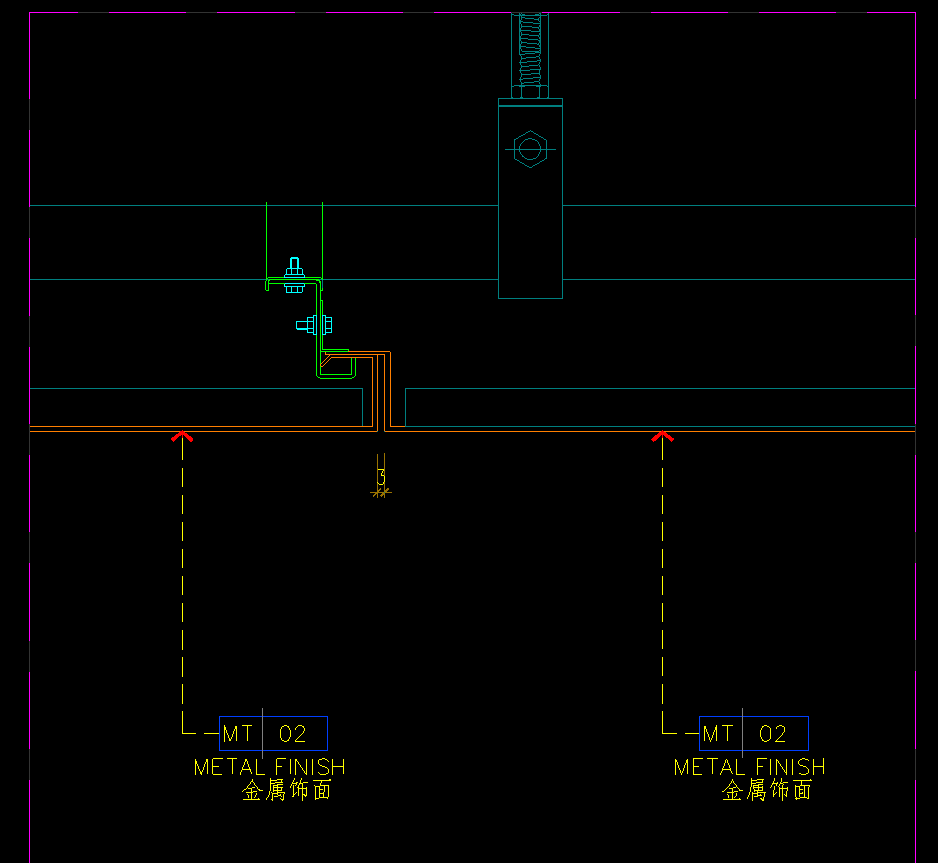Click the dimension text "3" below the joint
The height and width of the screenshot is (863, 938).
pos(381,477)
